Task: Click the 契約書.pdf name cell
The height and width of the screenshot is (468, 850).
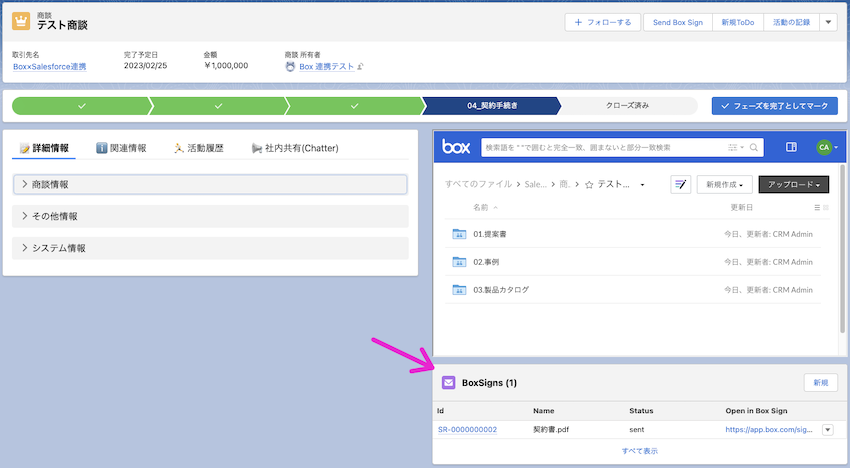Action: coord(551,429)
